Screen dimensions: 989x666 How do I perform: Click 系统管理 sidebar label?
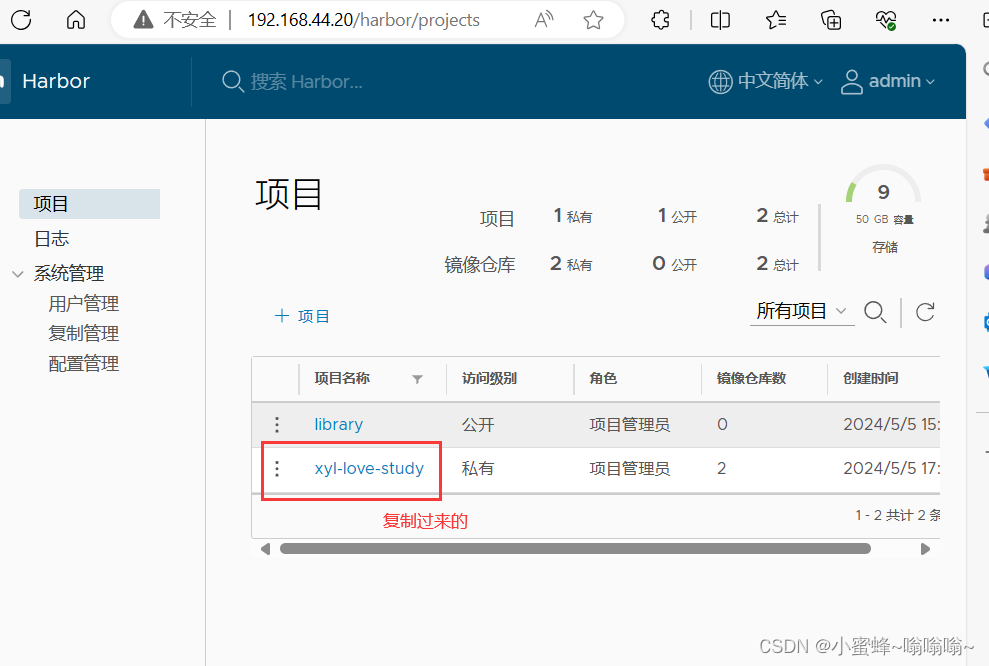click(x=69, y=274)
